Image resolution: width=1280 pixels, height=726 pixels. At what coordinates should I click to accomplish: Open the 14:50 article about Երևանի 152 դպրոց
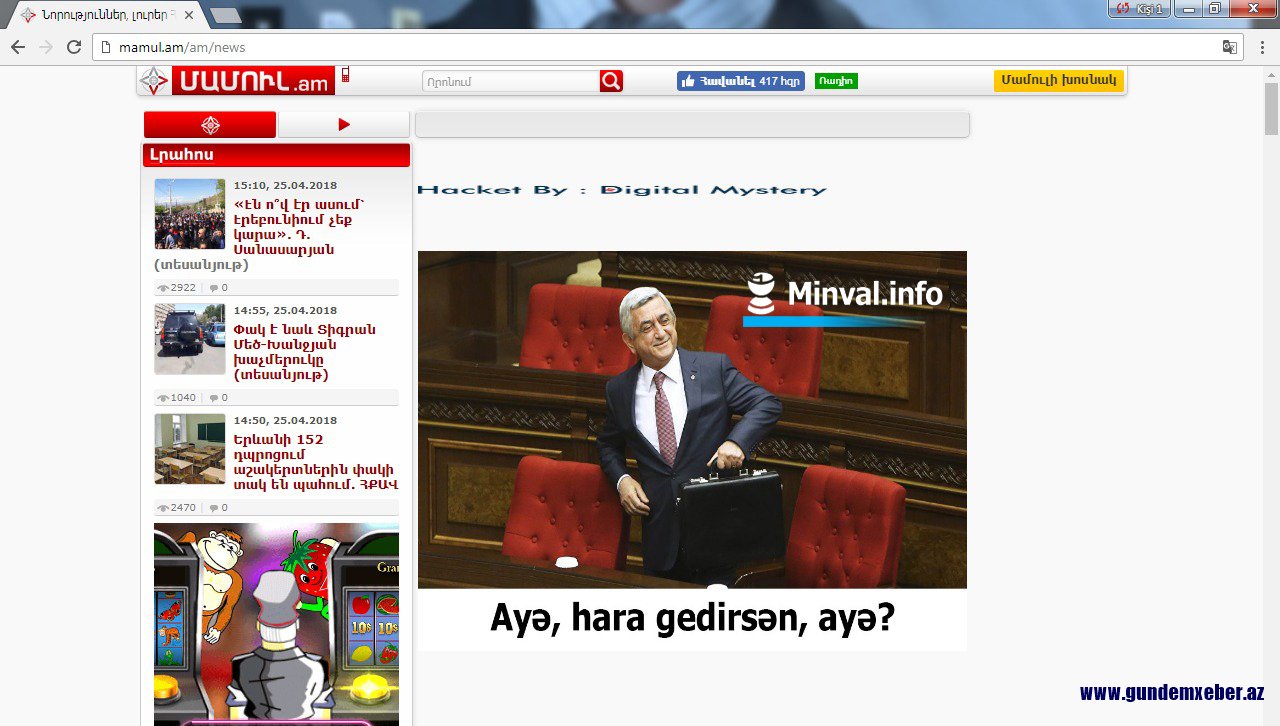coord(314,462)
